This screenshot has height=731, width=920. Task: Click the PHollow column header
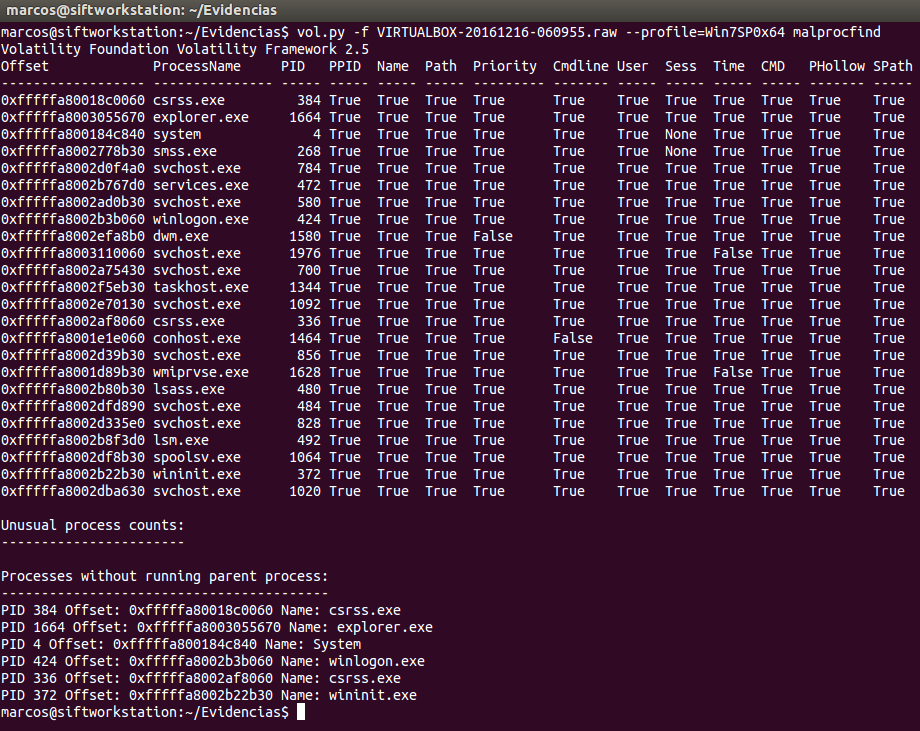click(x=832, y=66)
